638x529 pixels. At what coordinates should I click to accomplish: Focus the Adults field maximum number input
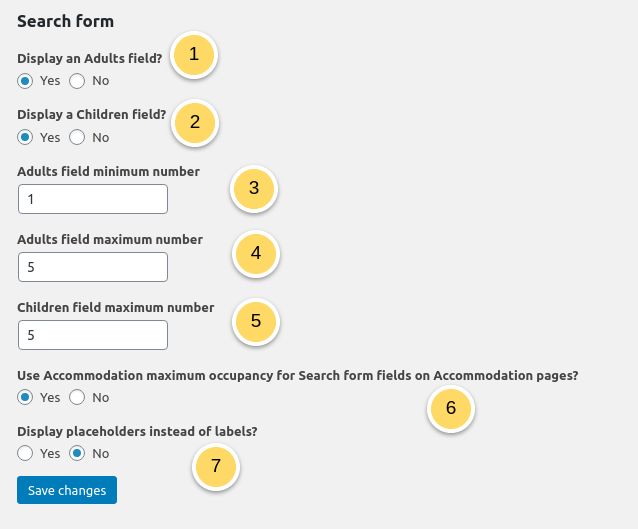[93, 267]
